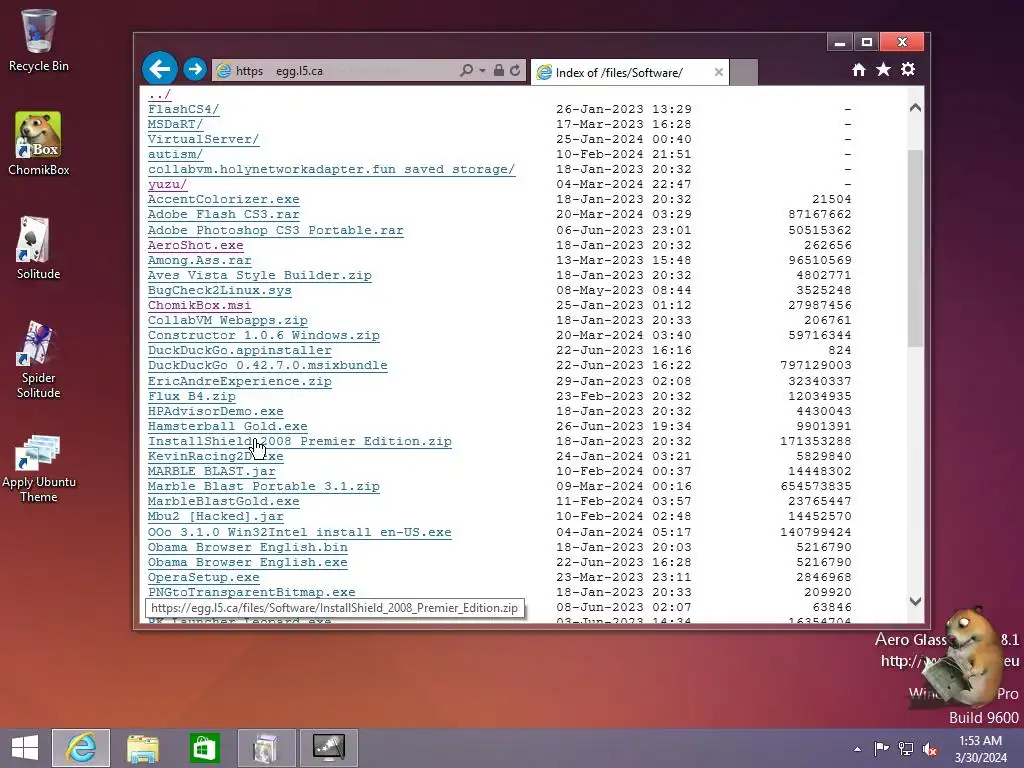Screen dimensions: 1024x768
Task: Download AccentColorizer.exe
Action: coord(223,199)
